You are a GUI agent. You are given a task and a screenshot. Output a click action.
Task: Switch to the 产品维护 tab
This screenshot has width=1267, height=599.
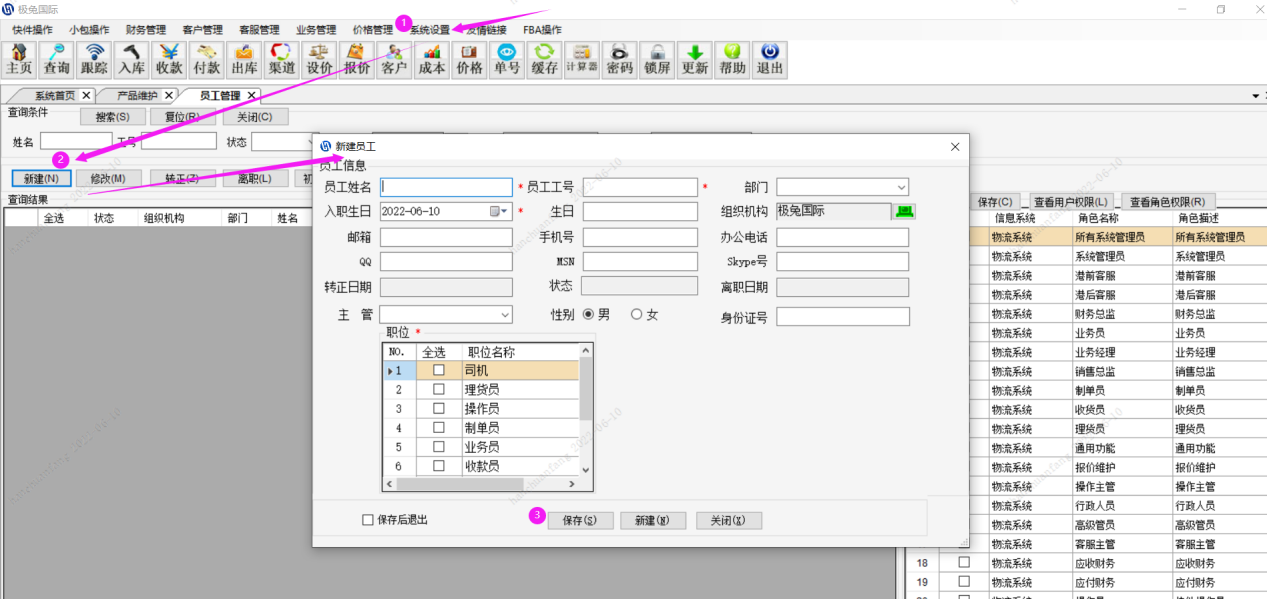tap(134, 95)
